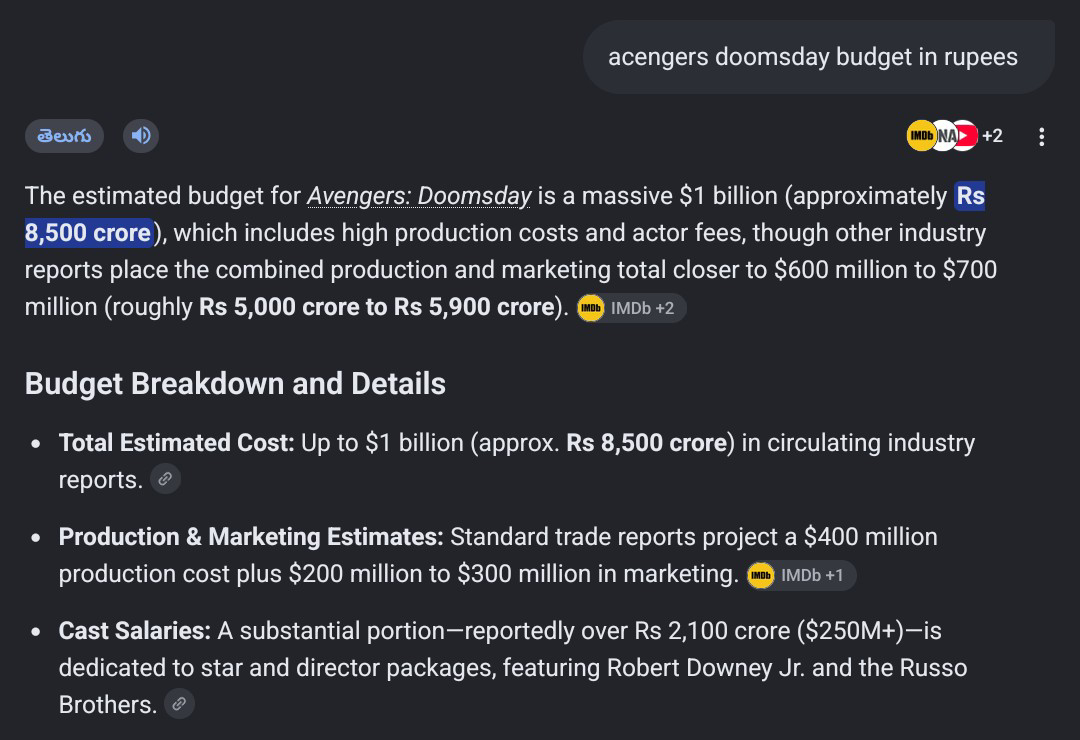Click the 'Total Estimated Cost:' label
Screen dimensions: 1080x740
point(176,443)
